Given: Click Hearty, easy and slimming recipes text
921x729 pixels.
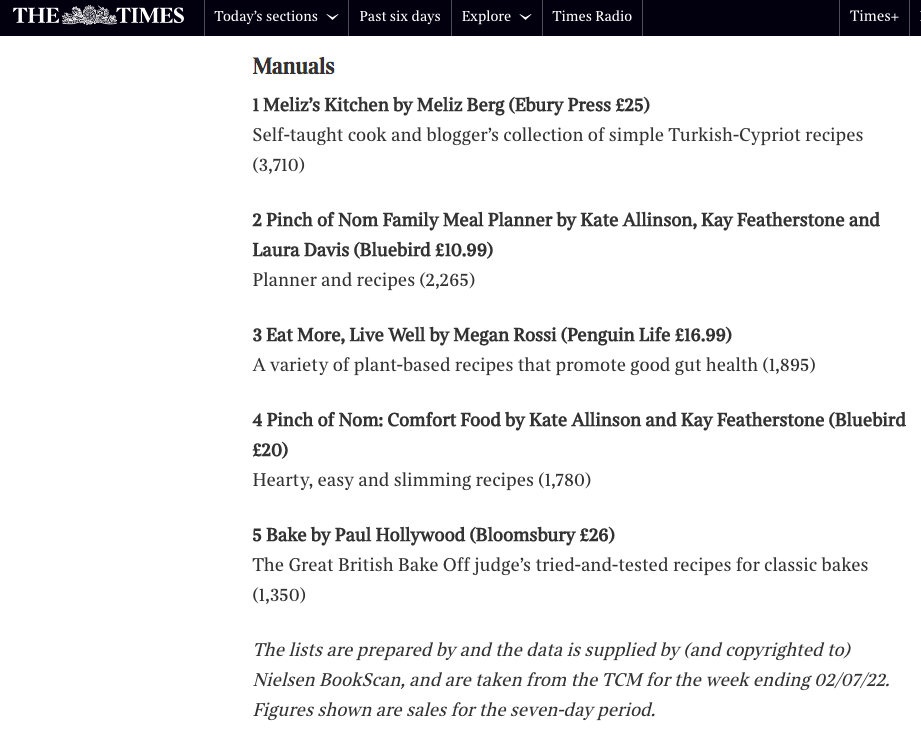Looking at the screenshot, I should (422, 480).
